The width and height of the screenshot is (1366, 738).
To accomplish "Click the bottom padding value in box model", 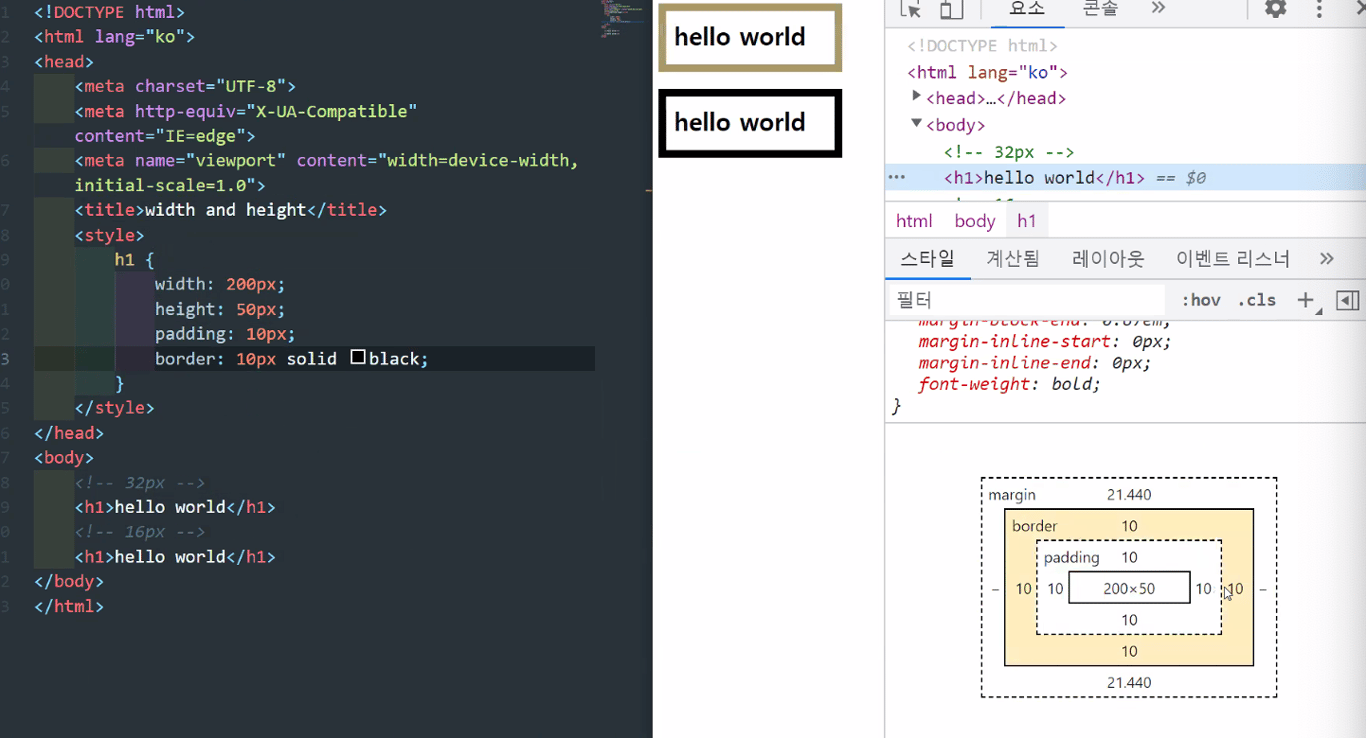I will (1129, 620).
